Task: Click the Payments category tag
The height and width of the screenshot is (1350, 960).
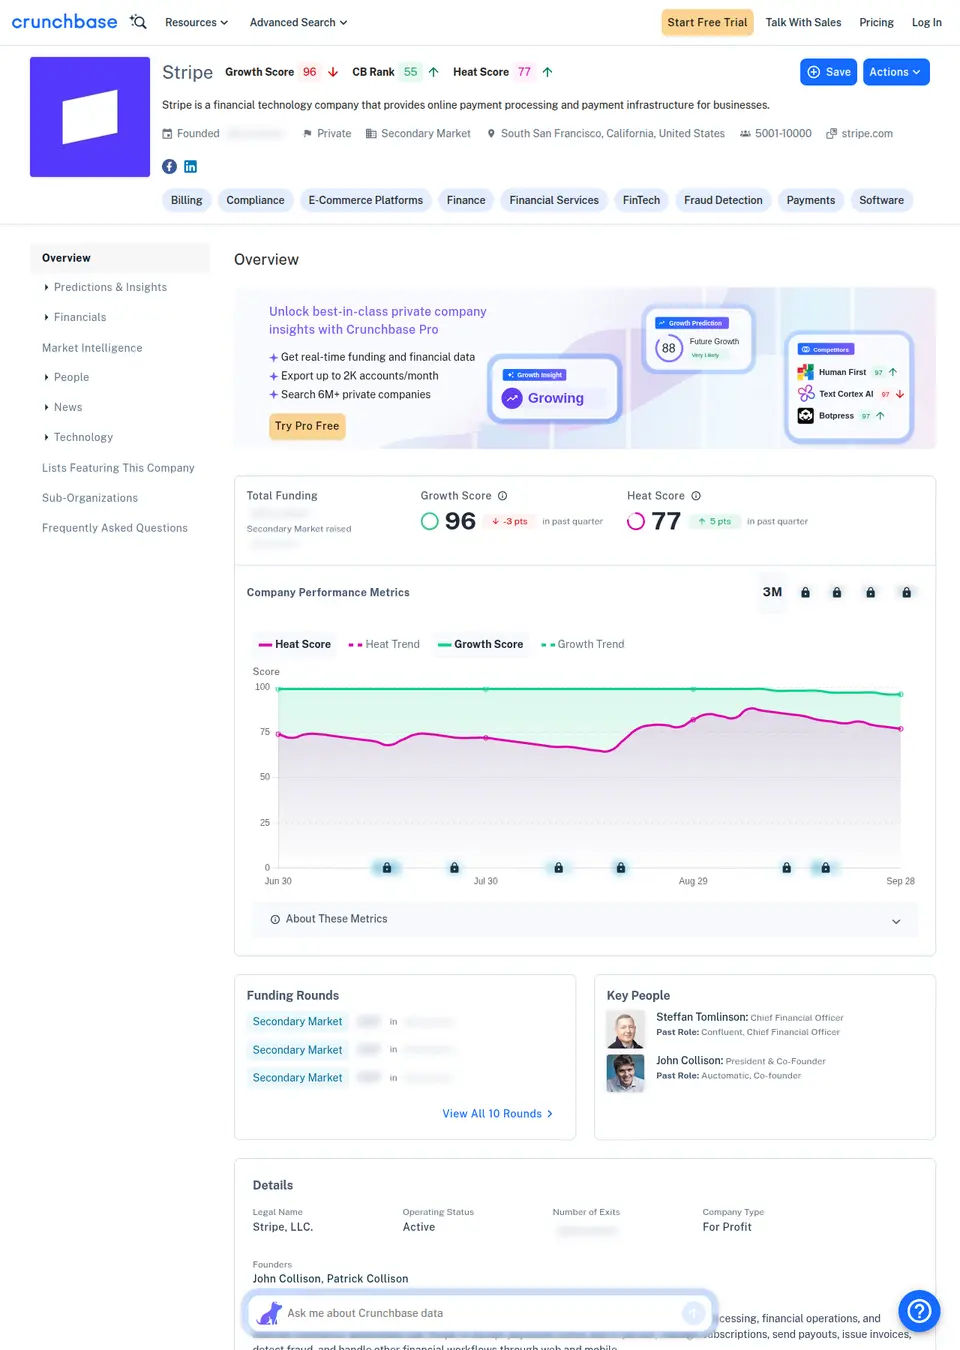Action: point(810,201)
